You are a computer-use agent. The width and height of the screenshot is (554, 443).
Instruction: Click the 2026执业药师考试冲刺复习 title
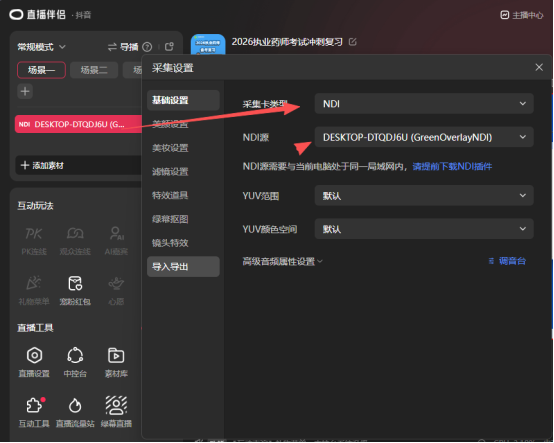click(287, 42)
